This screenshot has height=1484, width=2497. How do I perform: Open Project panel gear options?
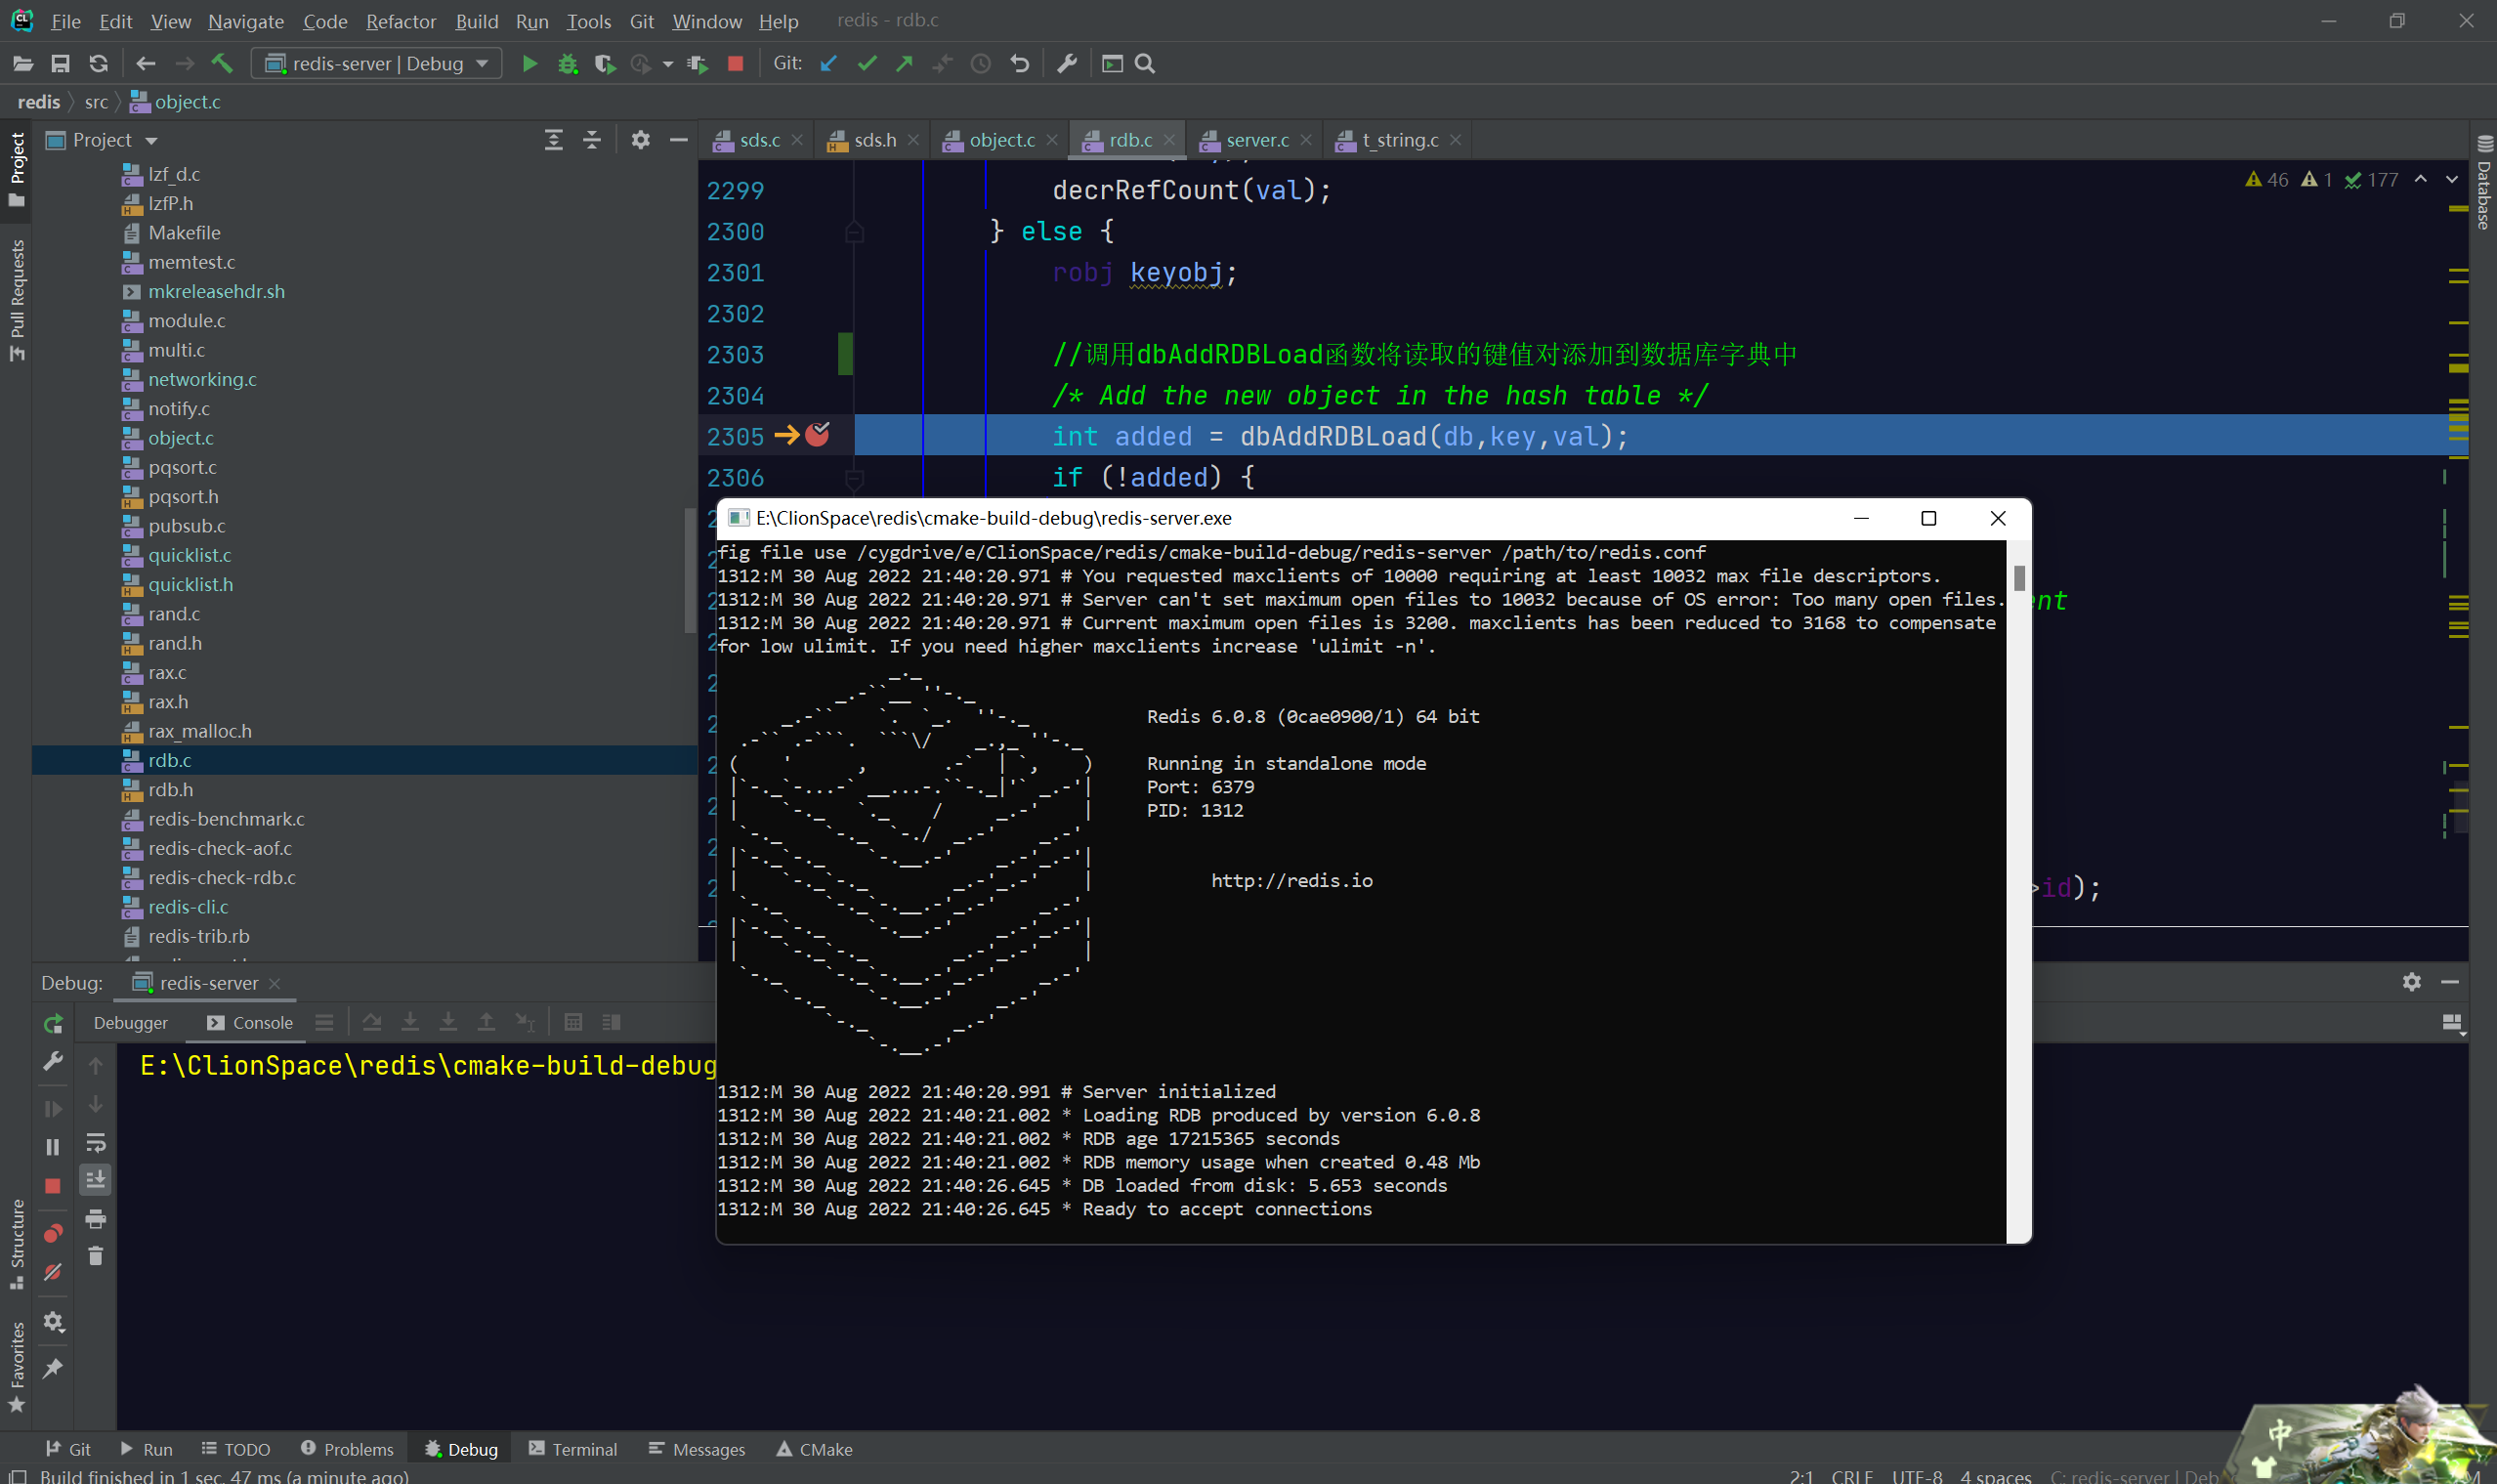click(641, 140)
